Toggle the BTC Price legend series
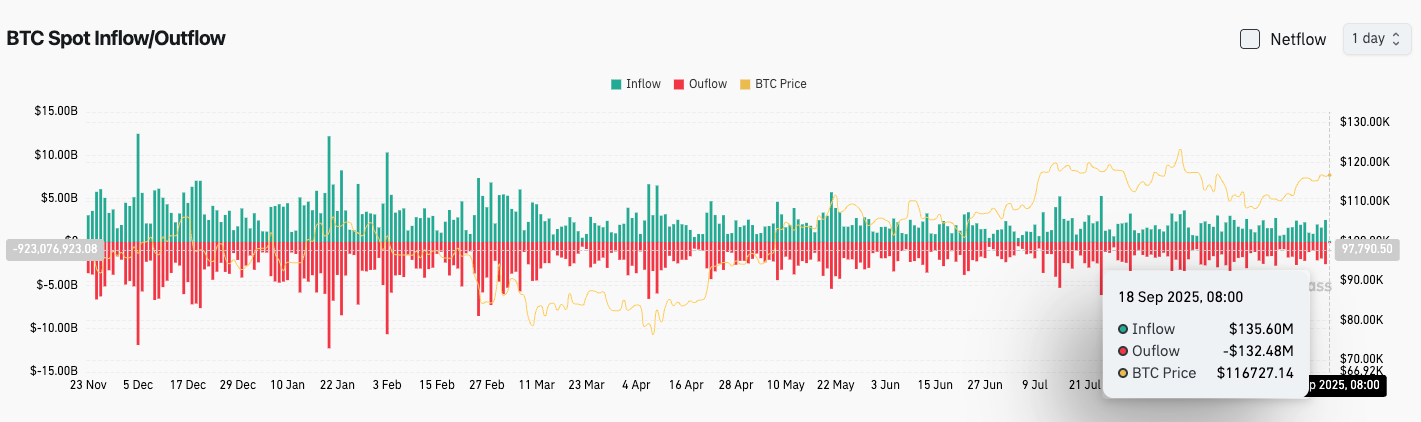This screenshot has width=1421, height=422. click(x=773, y=84)
